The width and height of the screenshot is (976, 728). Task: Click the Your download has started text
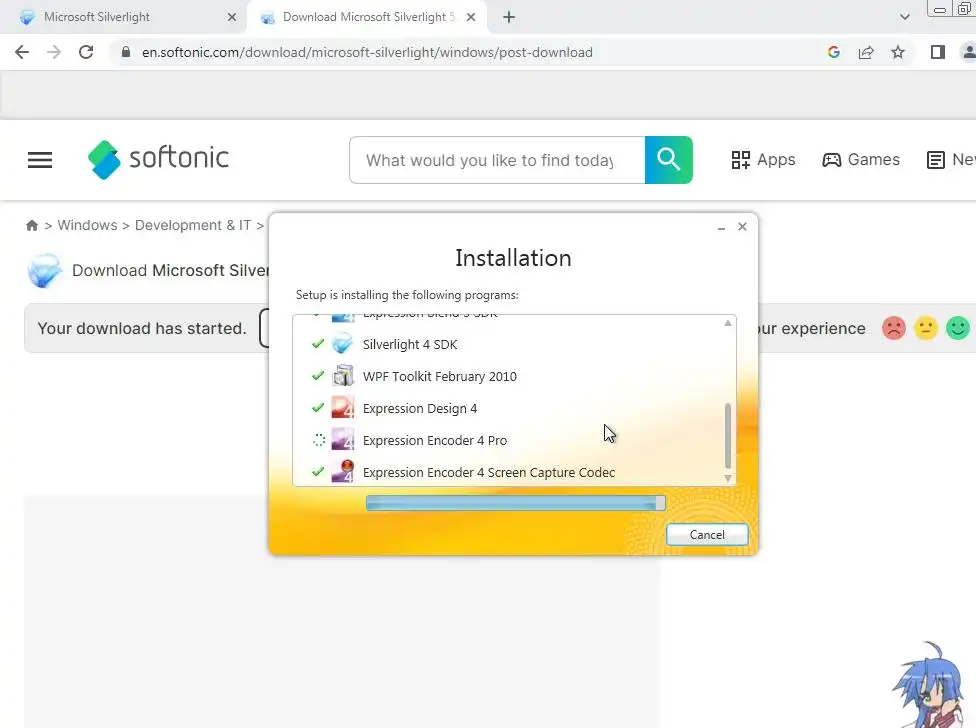pos(142,329)
